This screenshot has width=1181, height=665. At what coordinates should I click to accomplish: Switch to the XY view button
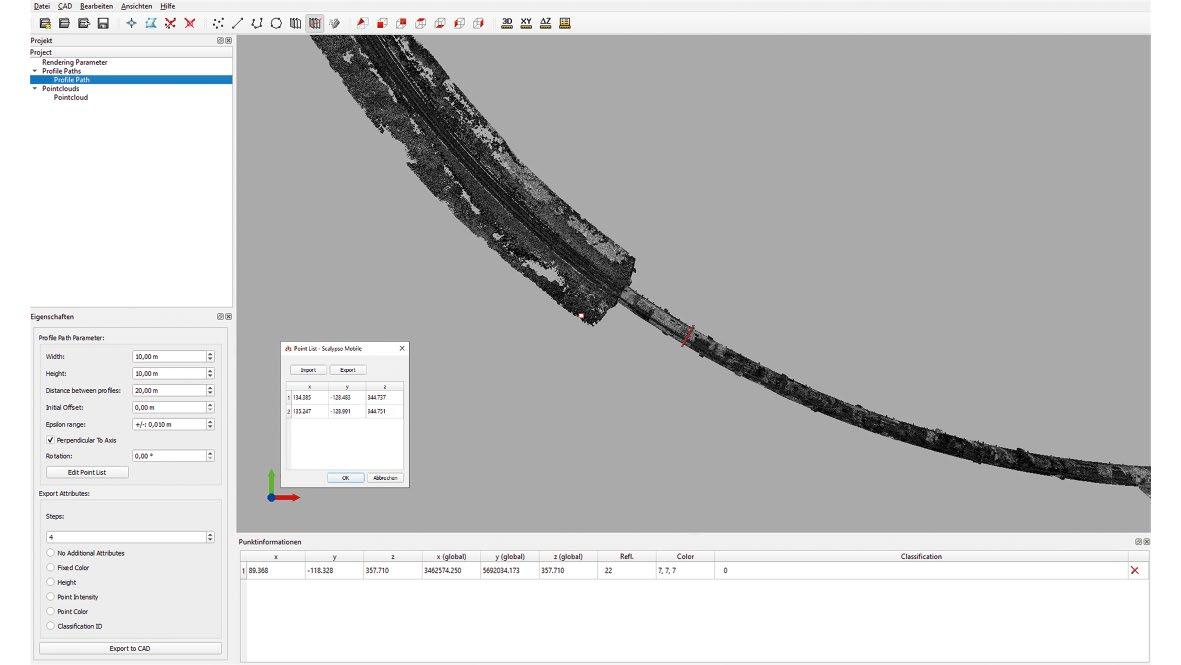(526, 23)
